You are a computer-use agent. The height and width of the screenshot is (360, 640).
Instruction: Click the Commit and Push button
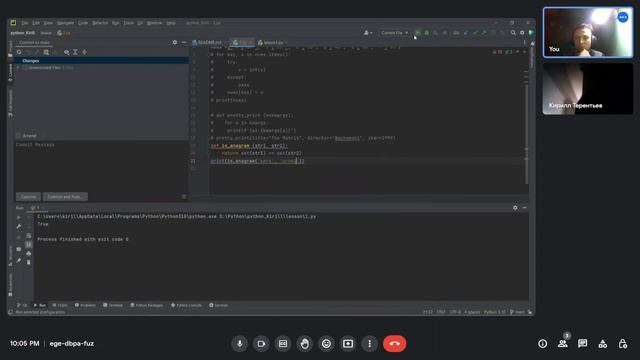65,197
